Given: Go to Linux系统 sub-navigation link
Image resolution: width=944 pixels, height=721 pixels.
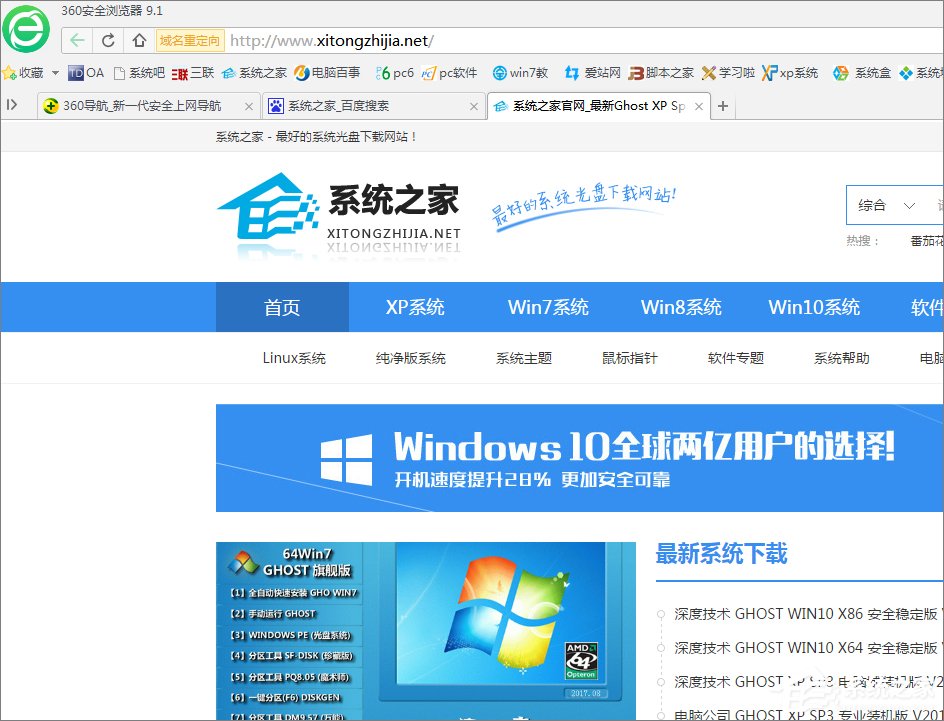Looking at the screenshot, I should click(294, 358).
